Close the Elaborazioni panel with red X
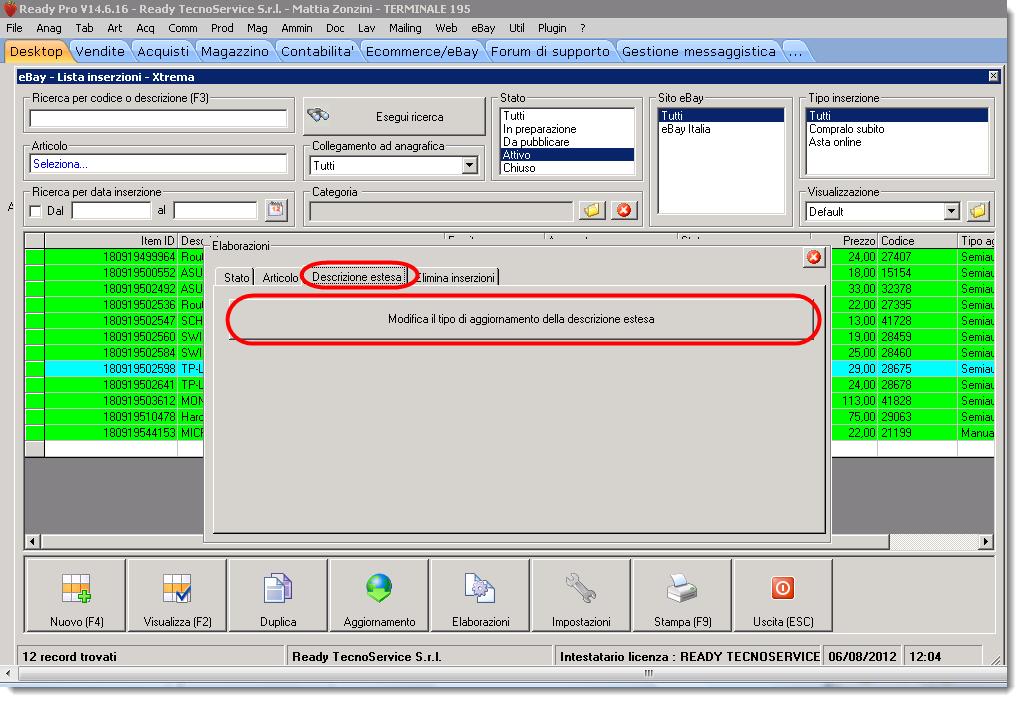 pos(814,257)
